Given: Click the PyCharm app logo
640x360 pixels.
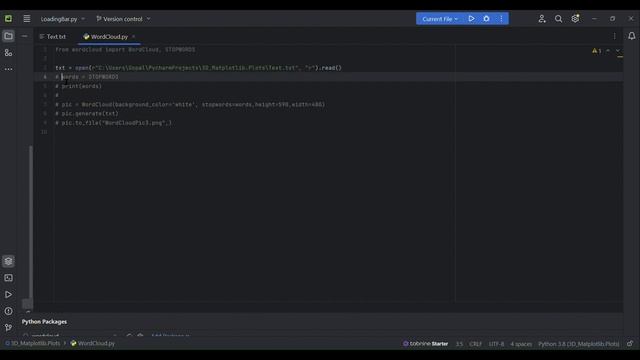Looking at the screenshot, I should (8, 19).
